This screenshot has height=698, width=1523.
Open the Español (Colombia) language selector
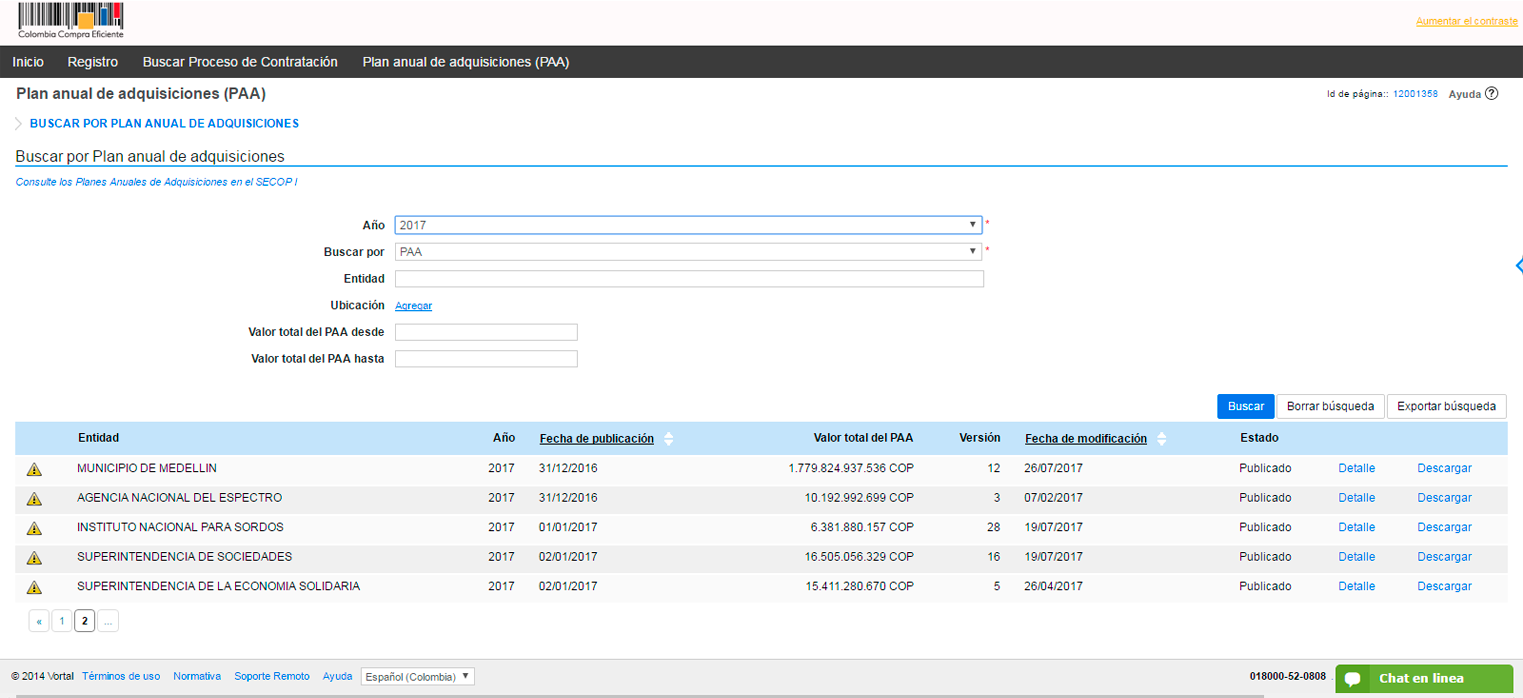(x=417, y=677)
